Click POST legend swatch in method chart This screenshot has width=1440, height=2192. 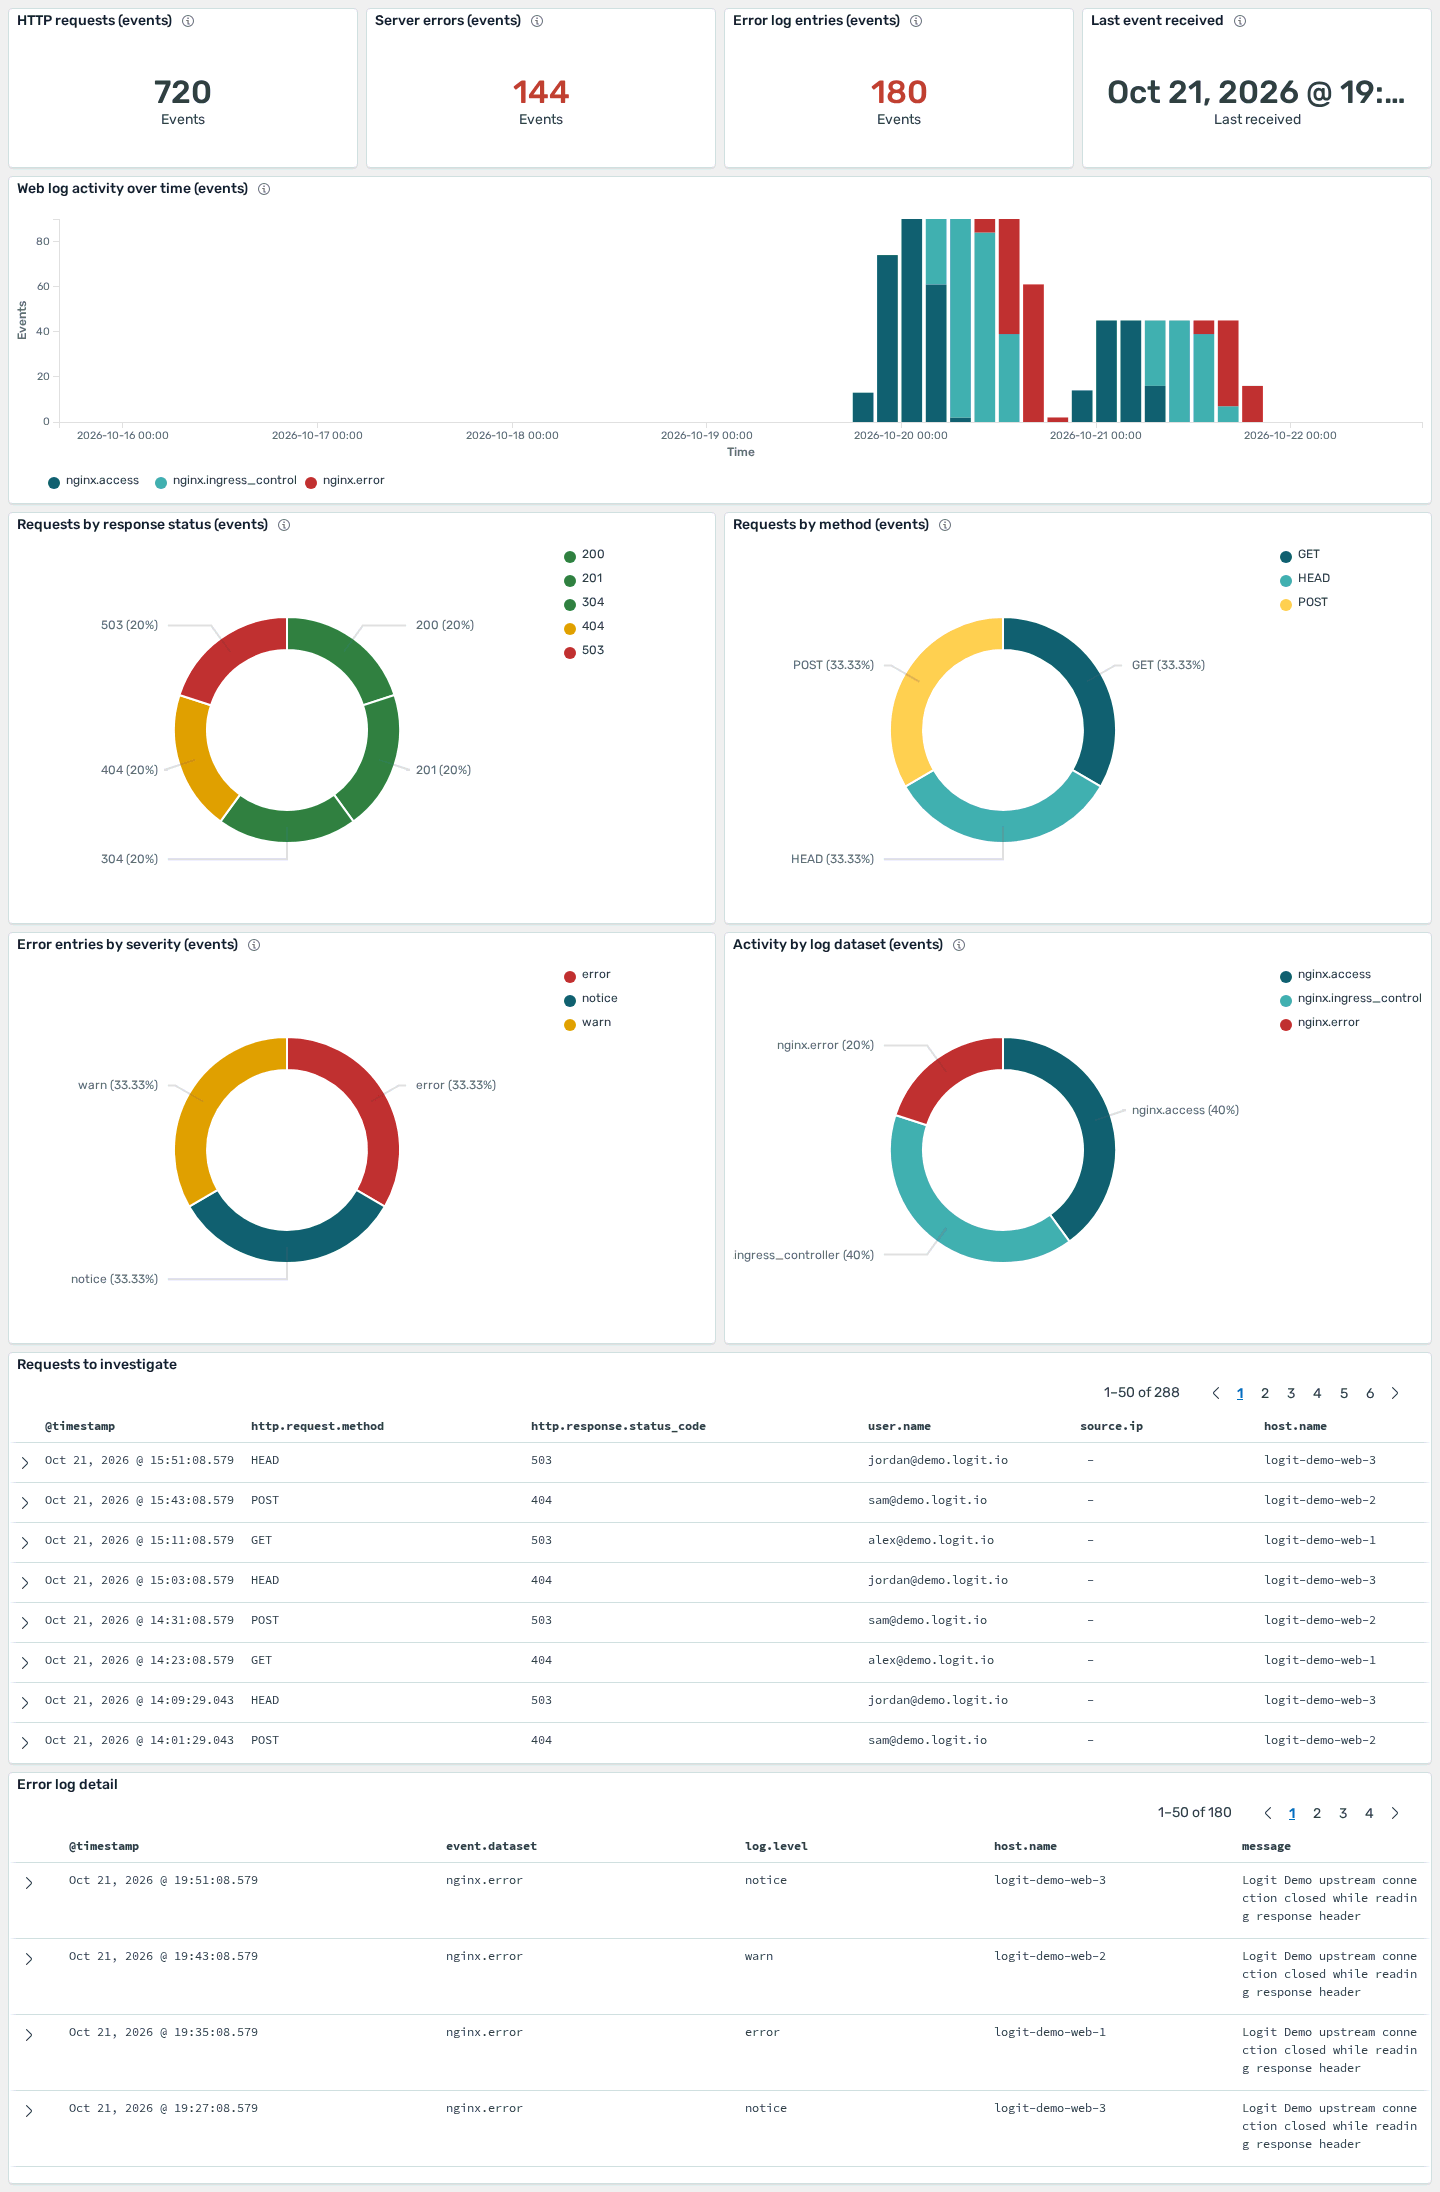[x=1286, y=604]
